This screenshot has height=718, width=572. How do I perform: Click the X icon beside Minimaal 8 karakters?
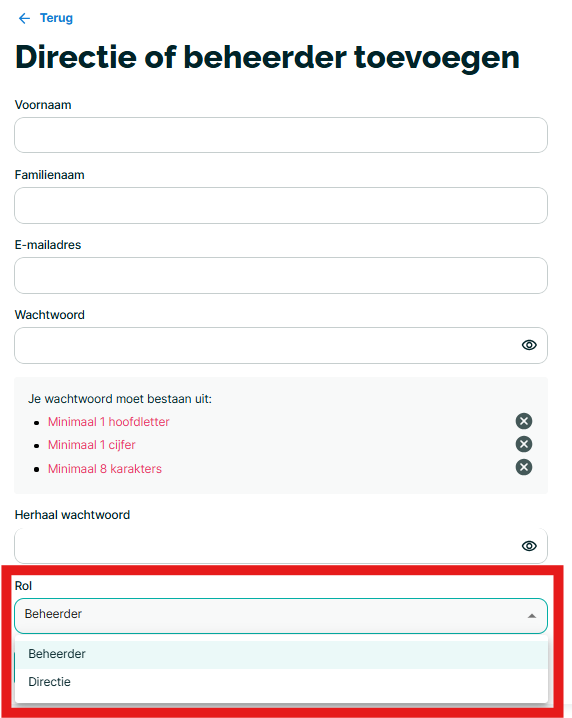524,468
